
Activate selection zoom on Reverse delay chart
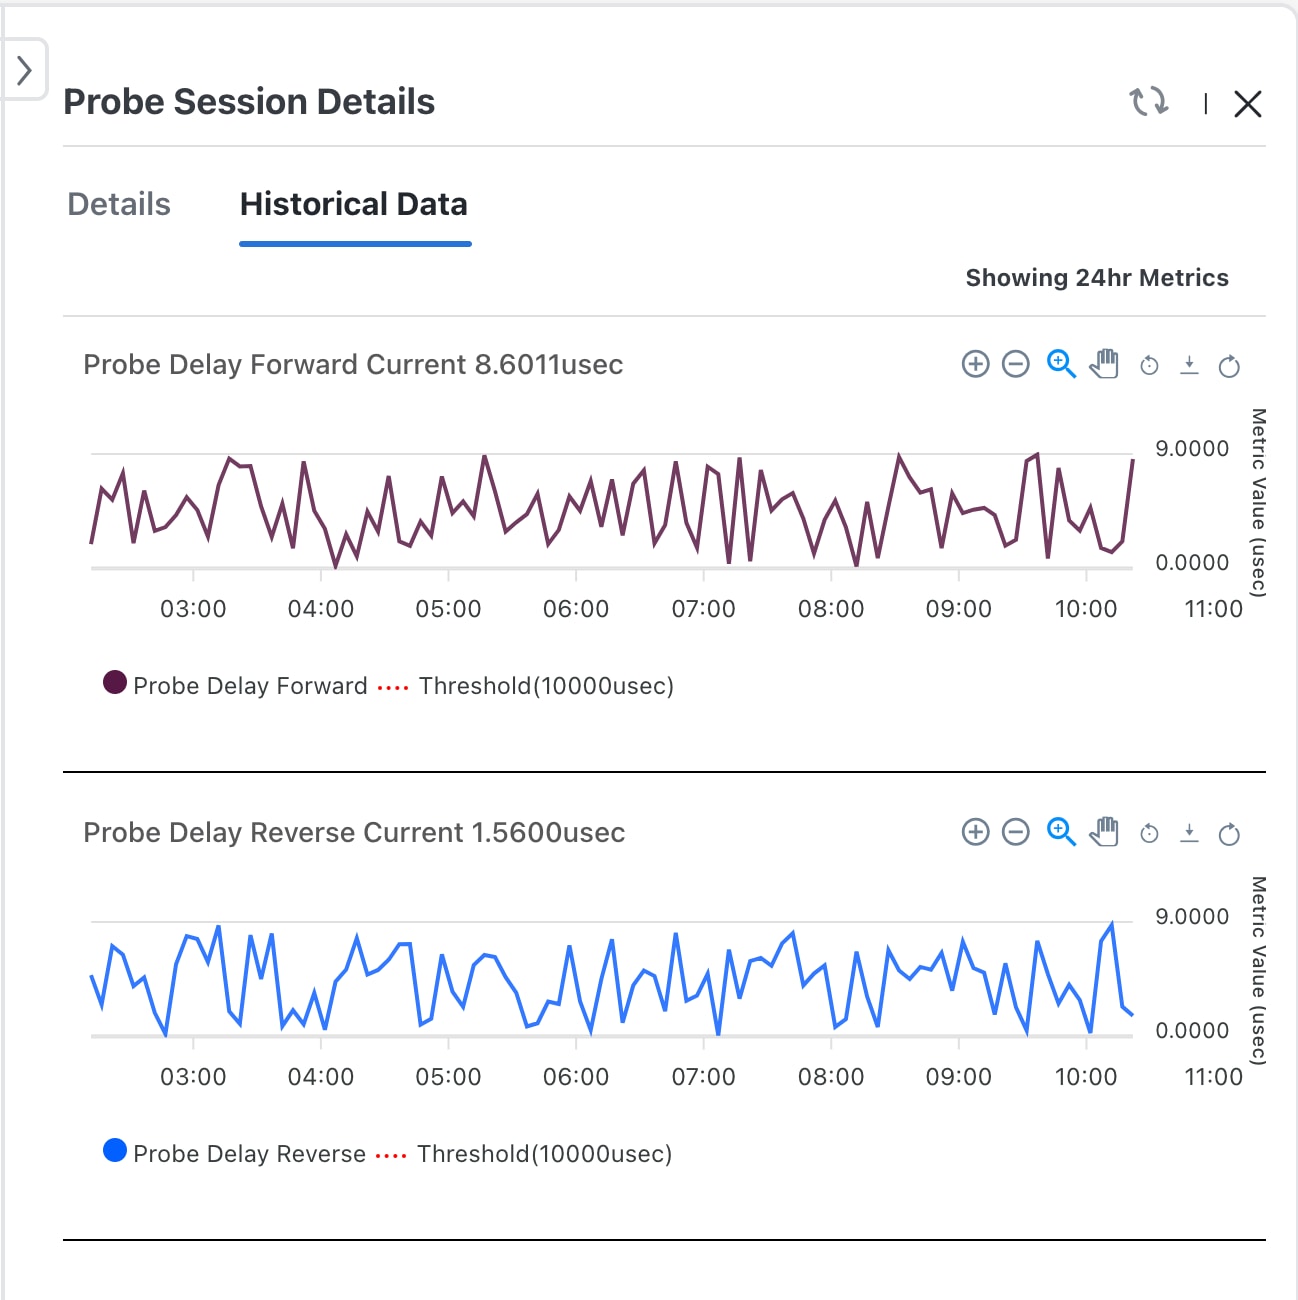[x=1061, y=832]
